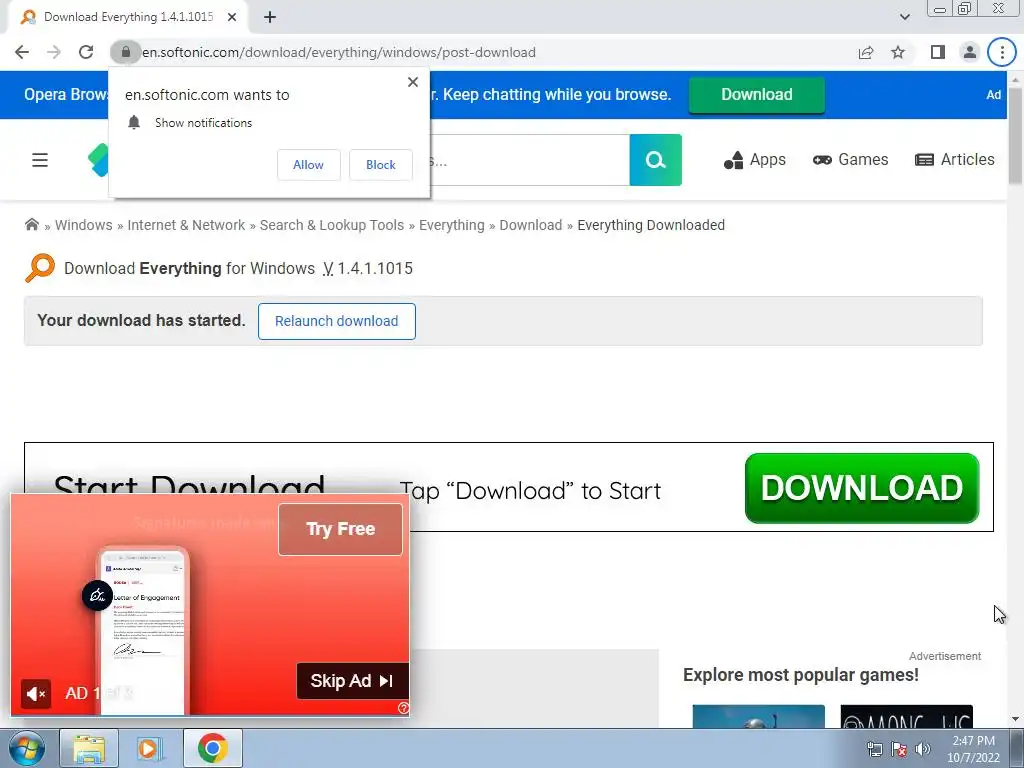Click the green Download button in Opera banner

(x=756, y=95)
